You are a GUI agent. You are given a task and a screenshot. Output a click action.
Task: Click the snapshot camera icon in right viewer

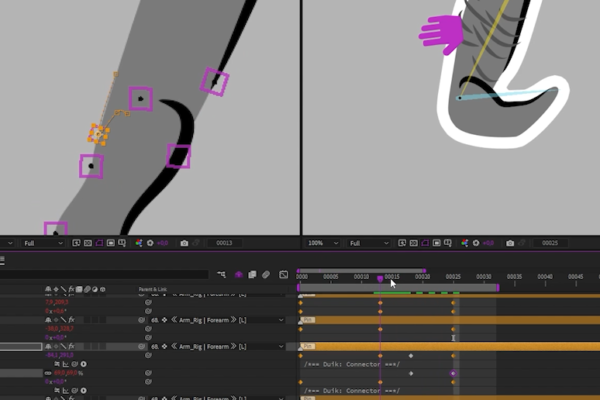(510, 243)
